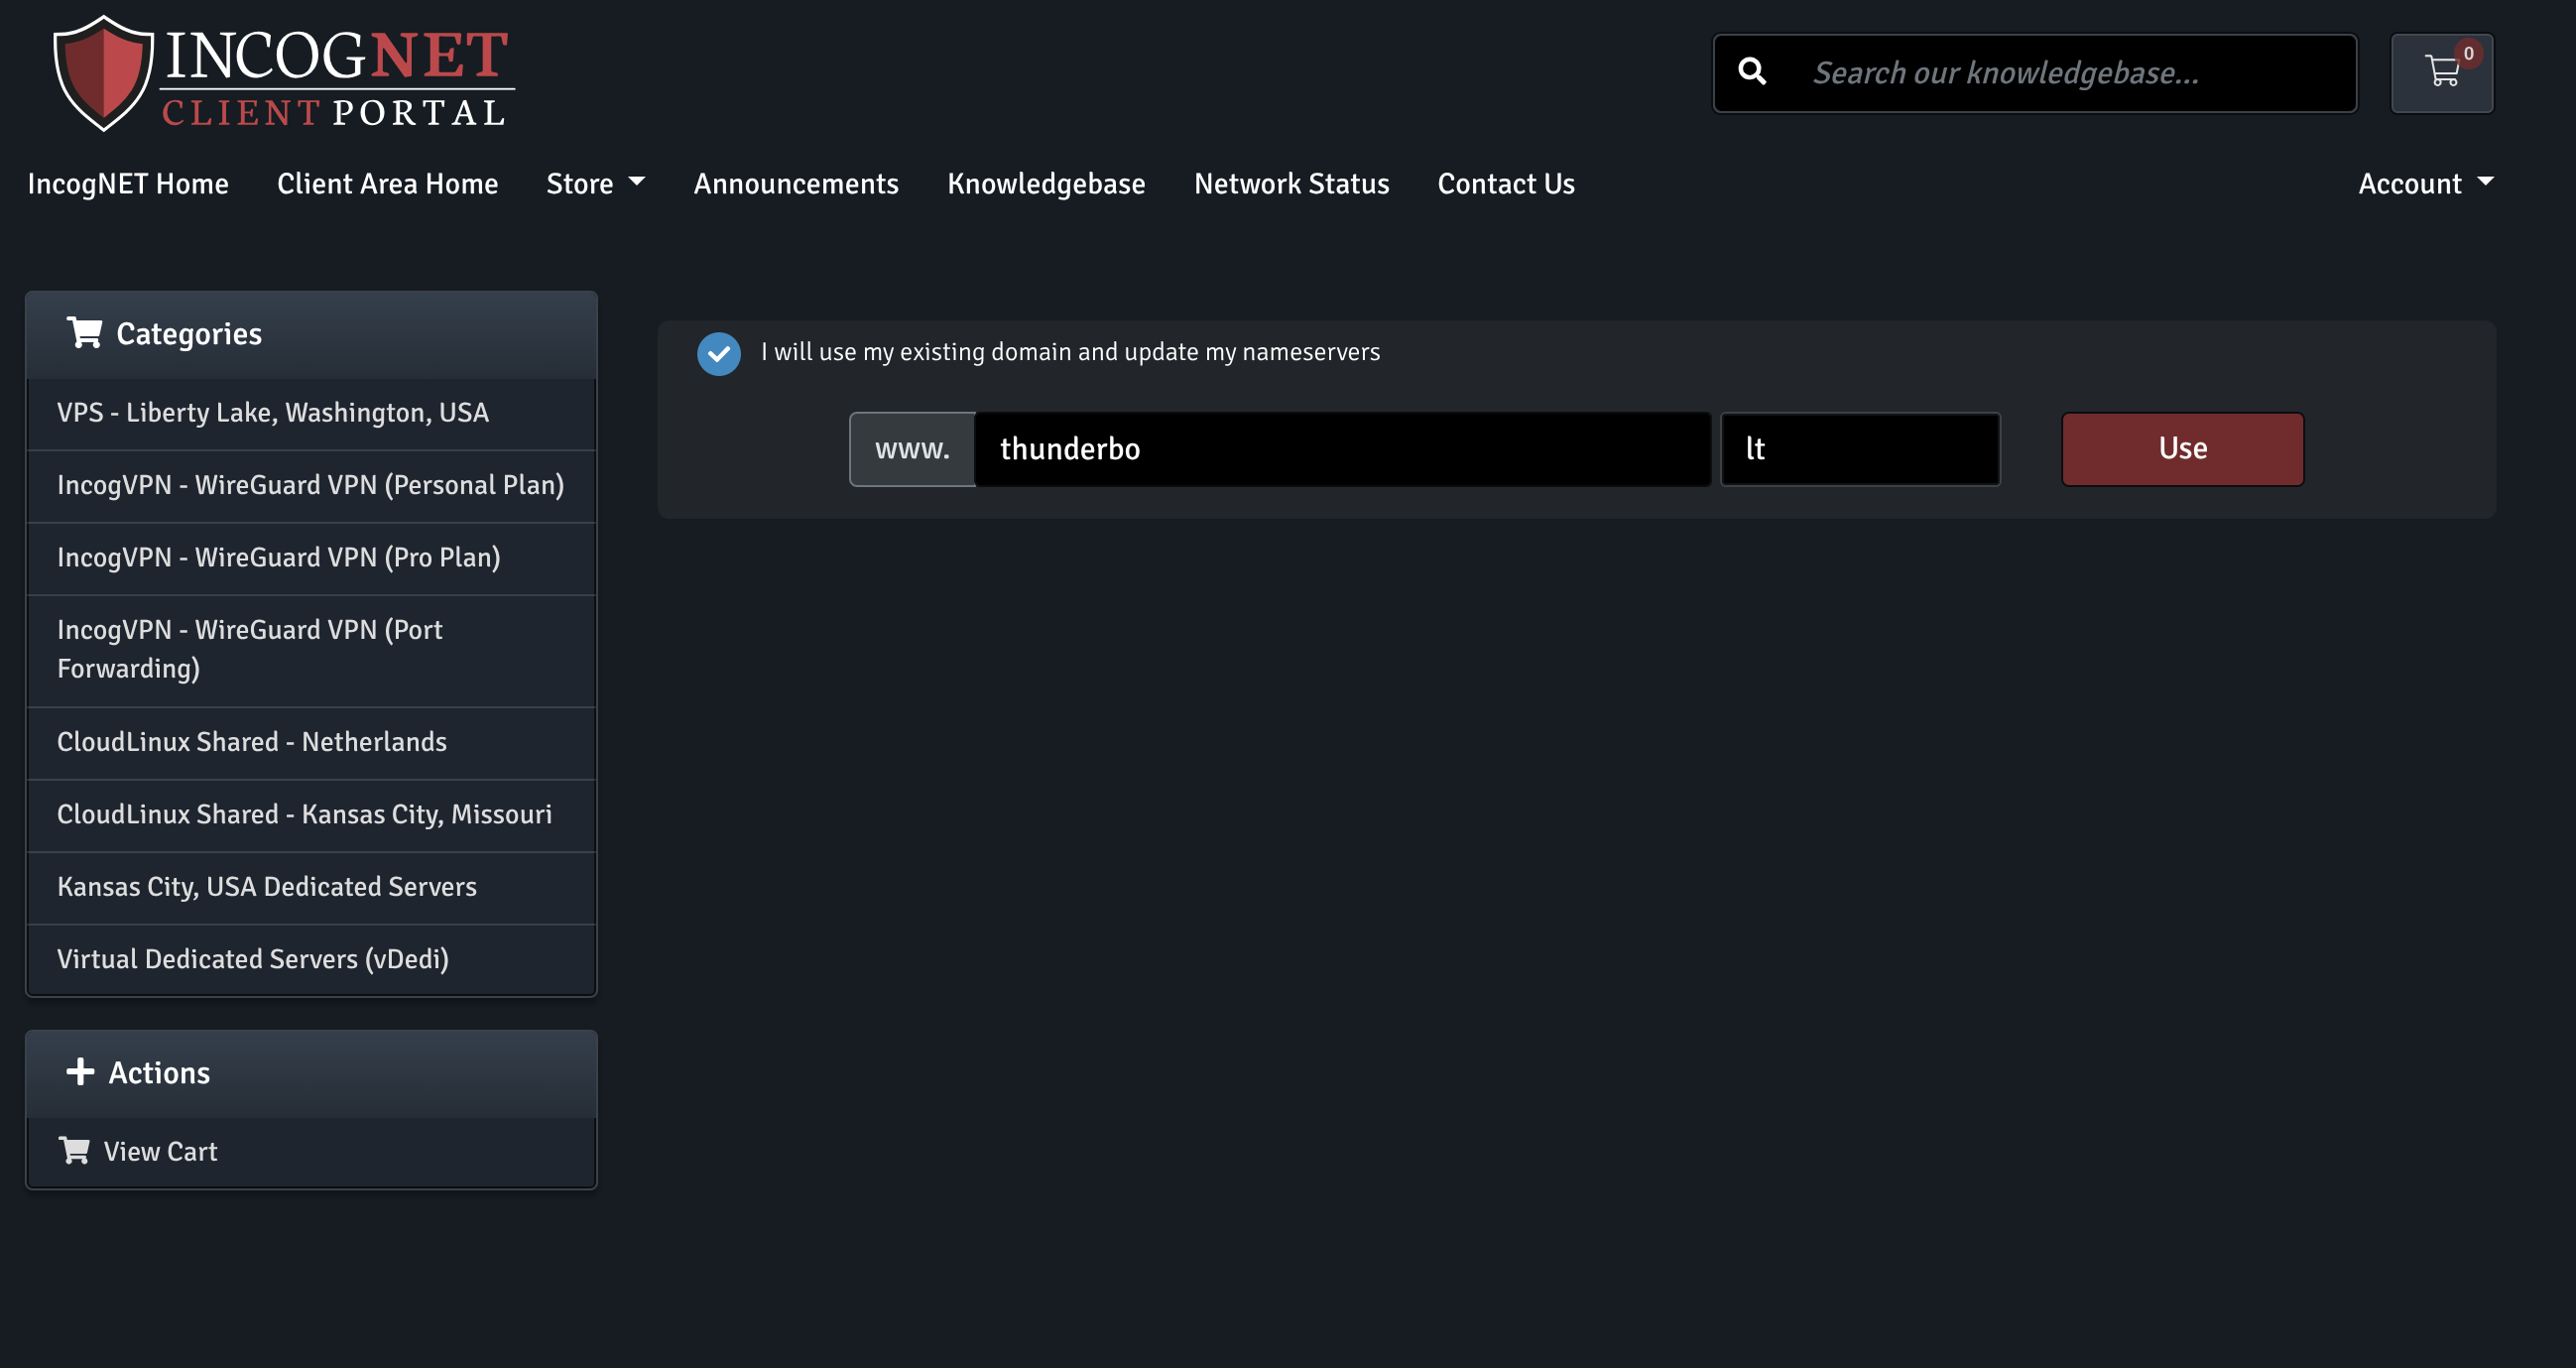Open IncogVPN WireGuard VPN Port Forwarding category
The image size is (2576, 1368).
[x=311, y=650]
